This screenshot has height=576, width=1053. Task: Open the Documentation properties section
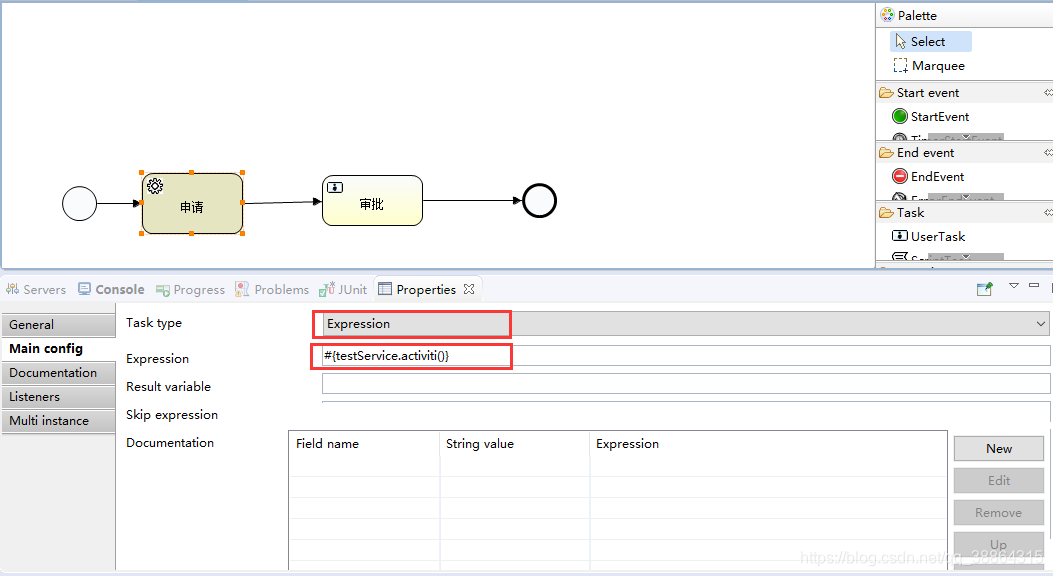pos(58,373)
